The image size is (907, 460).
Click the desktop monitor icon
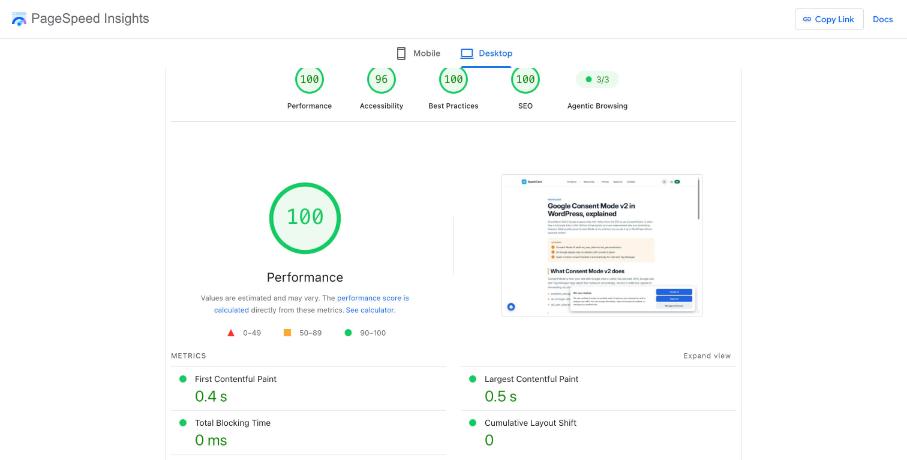click(x=467, y=53)
